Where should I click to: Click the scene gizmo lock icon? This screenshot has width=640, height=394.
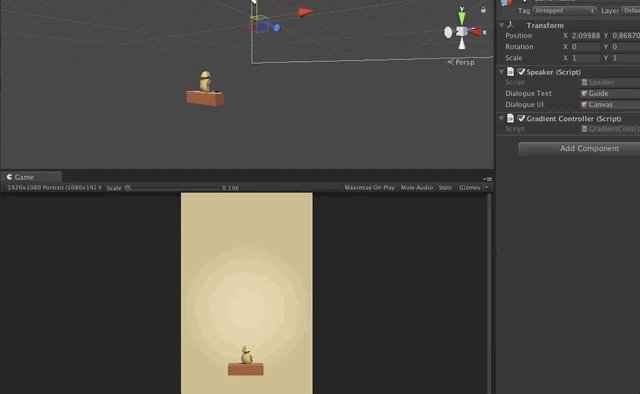point(483,10)
